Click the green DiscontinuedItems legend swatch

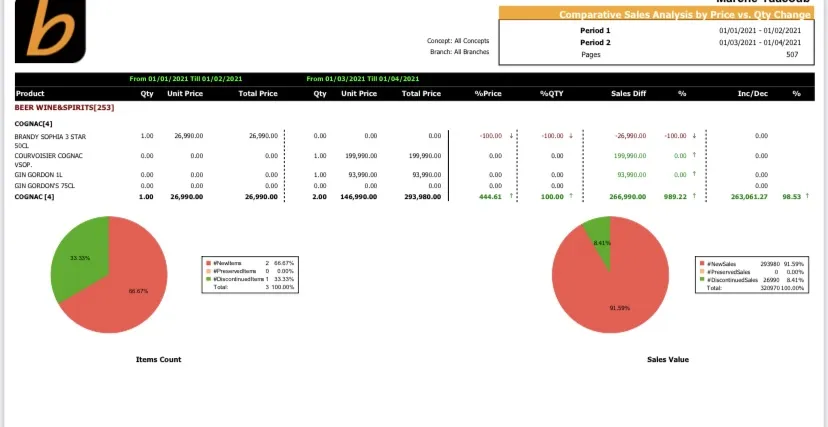209,279
